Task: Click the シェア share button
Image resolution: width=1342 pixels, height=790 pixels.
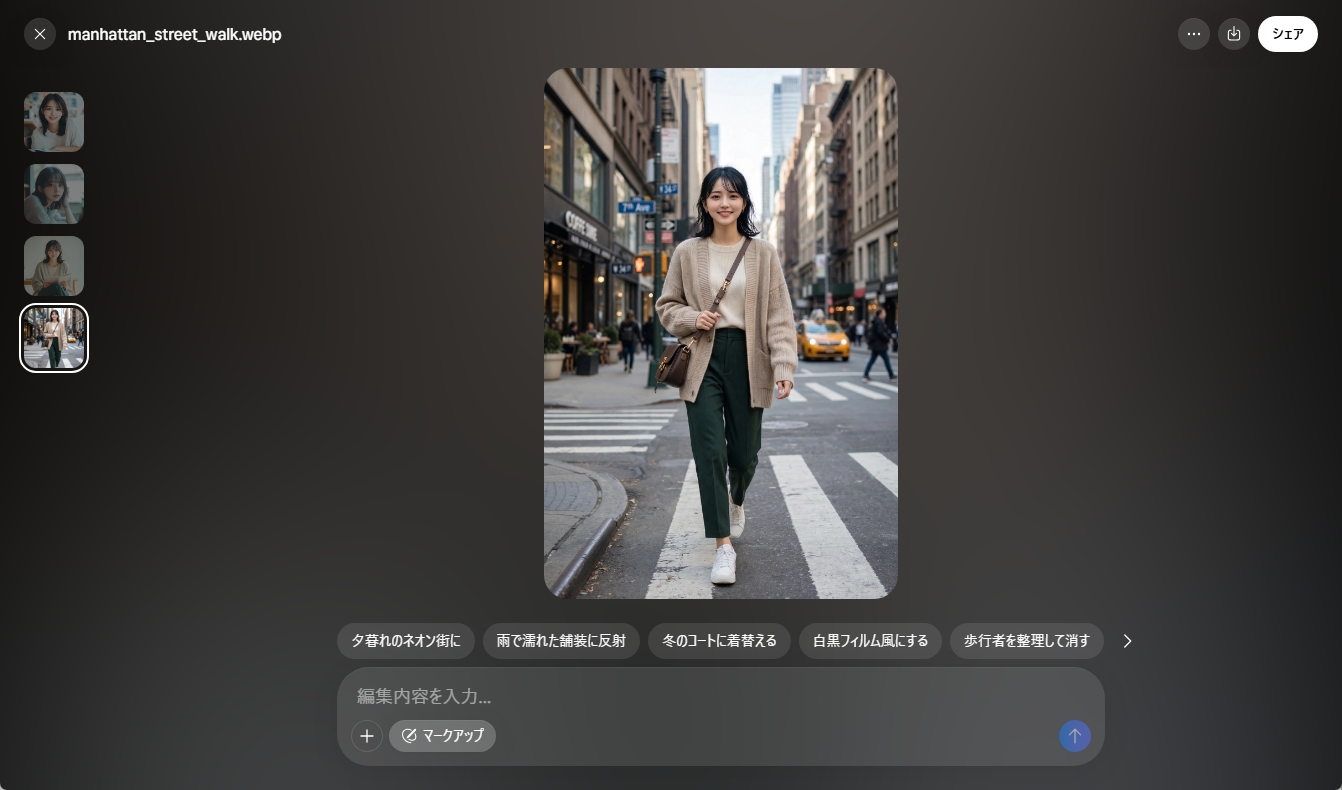Action: (1288, 34)
